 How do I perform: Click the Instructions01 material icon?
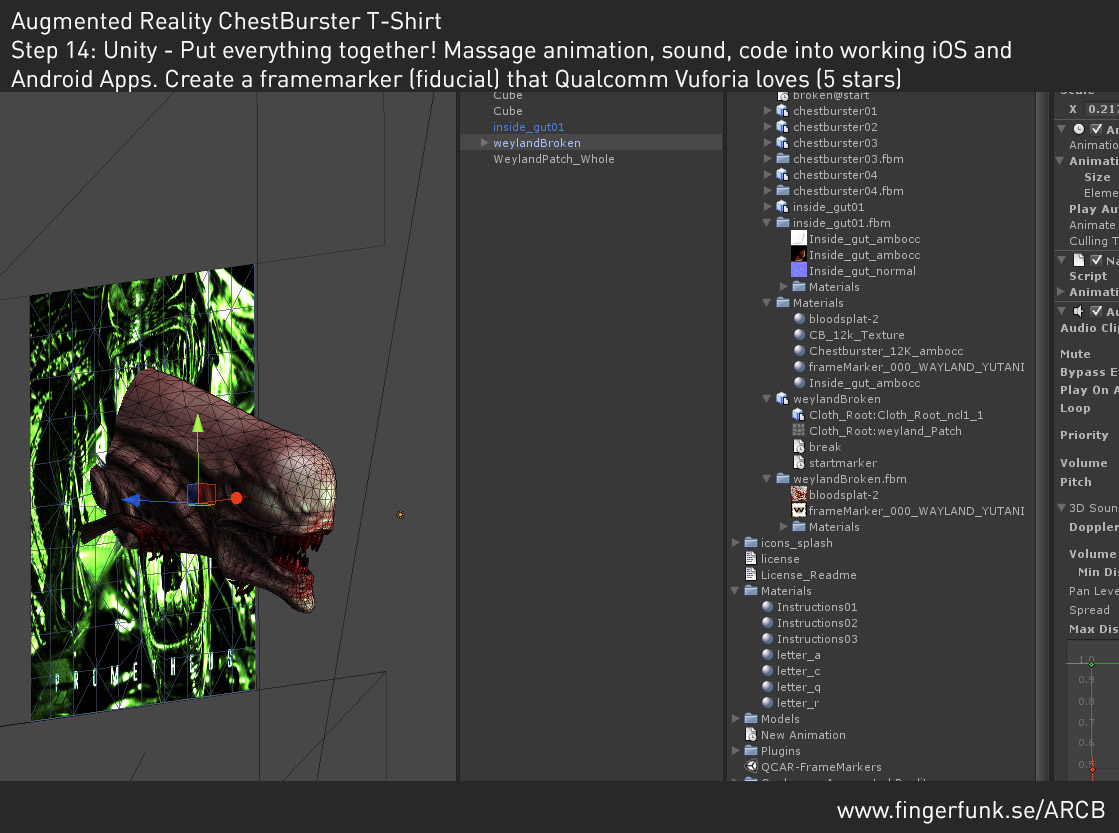pos(767,607)
